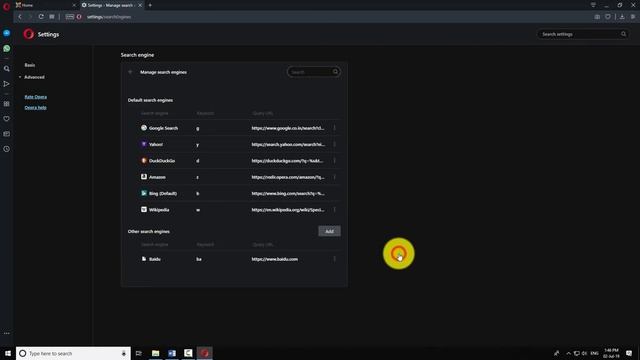Click the Add search engine button
The height and width of the screenshot is (360, 640).
[x=329, y=231]
